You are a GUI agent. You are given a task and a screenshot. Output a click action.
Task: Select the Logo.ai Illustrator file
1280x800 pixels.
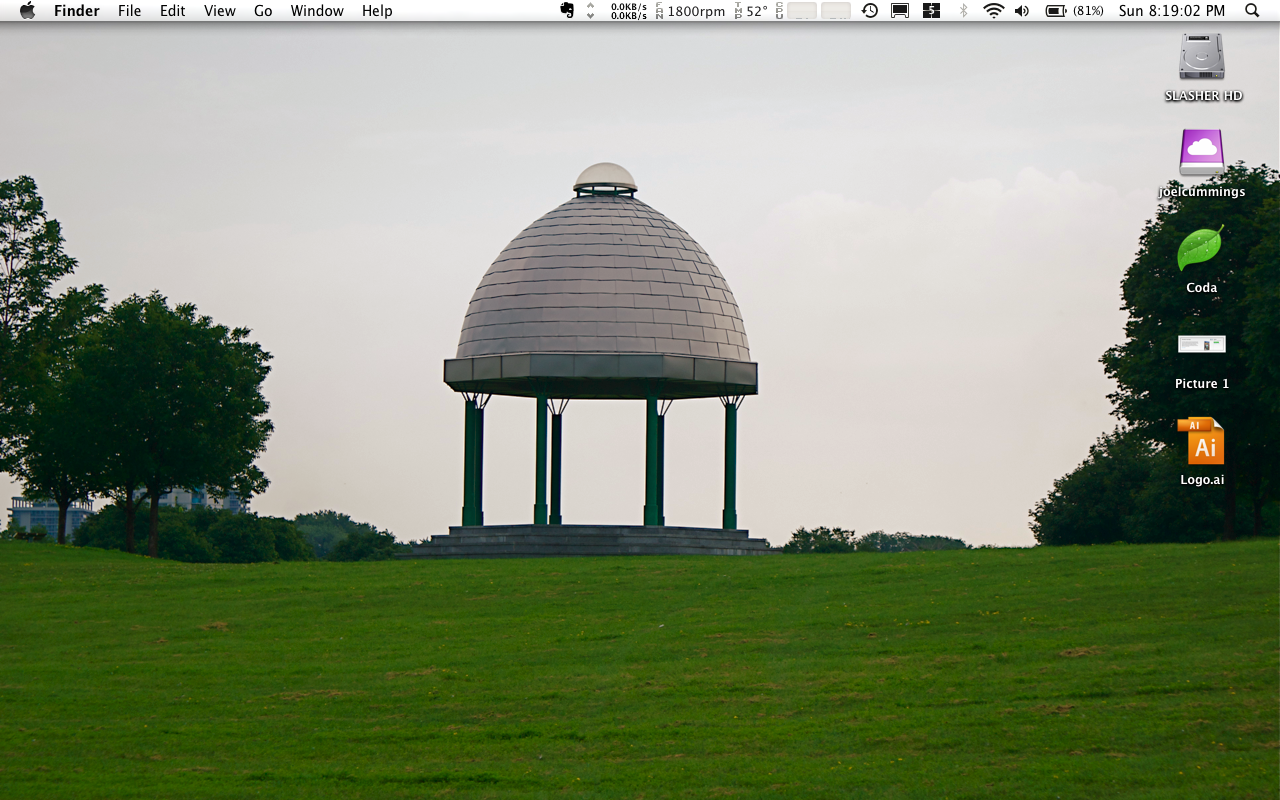(x=1201, y=442)
